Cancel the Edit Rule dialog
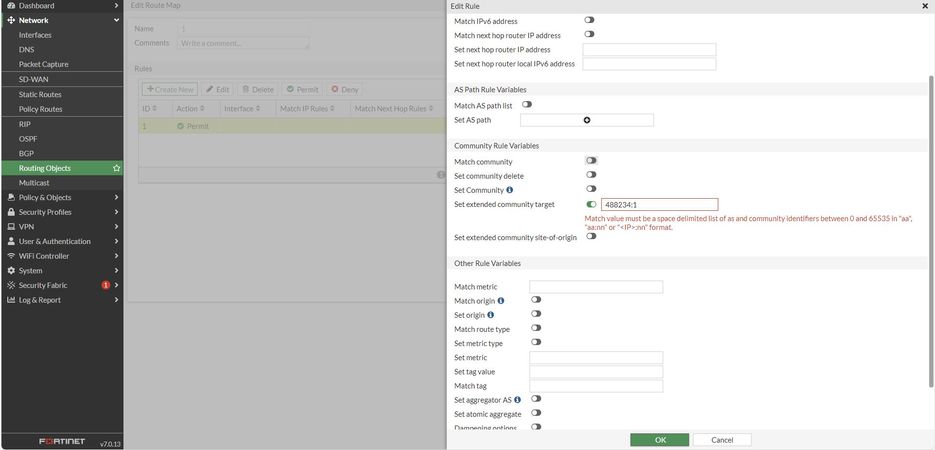The width and height of the screenshot is (935, 450). (x=722, y=440)
